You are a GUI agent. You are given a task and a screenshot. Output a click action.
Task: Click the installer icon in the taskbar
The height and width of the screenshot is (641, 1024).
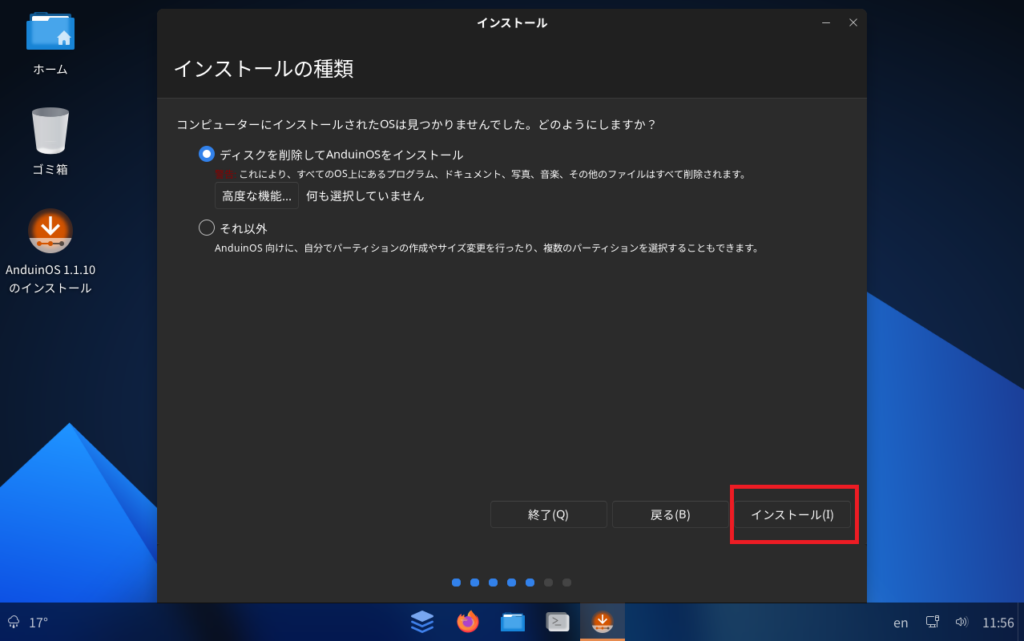pyautogui.click(x=602, y=622)
